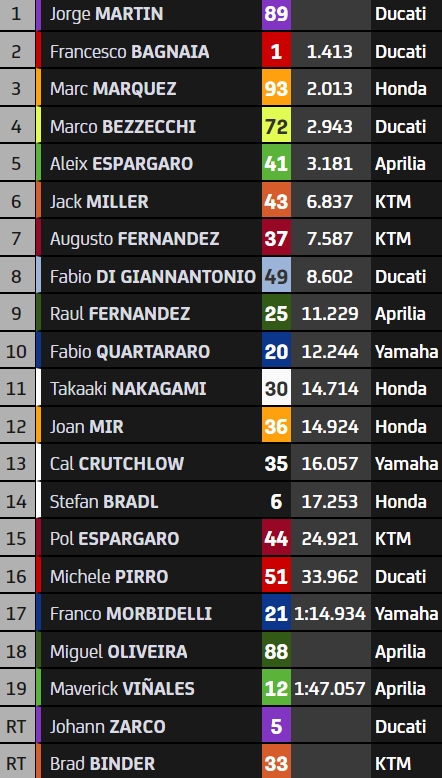Click the 24.921 gap for Pol ESPARGARO

(x=330, y=539)
